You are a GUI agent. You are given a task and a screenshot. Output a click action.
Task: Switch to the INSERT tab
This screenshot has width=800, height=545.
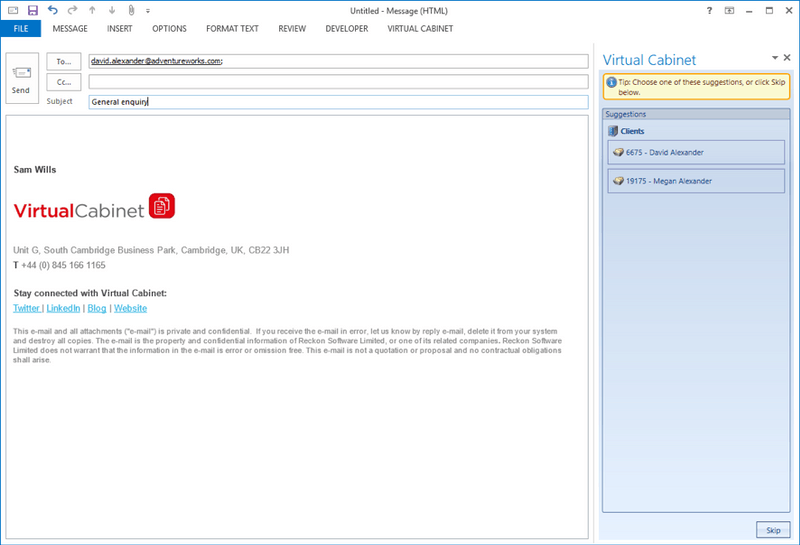[x=119, y=29]
